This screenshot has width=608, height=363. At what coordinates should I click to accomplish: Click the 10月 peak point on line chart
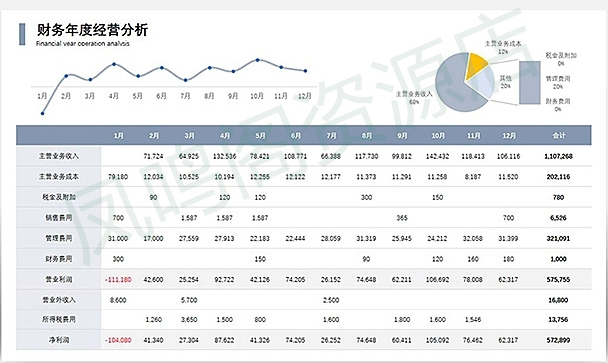(257, 60)
